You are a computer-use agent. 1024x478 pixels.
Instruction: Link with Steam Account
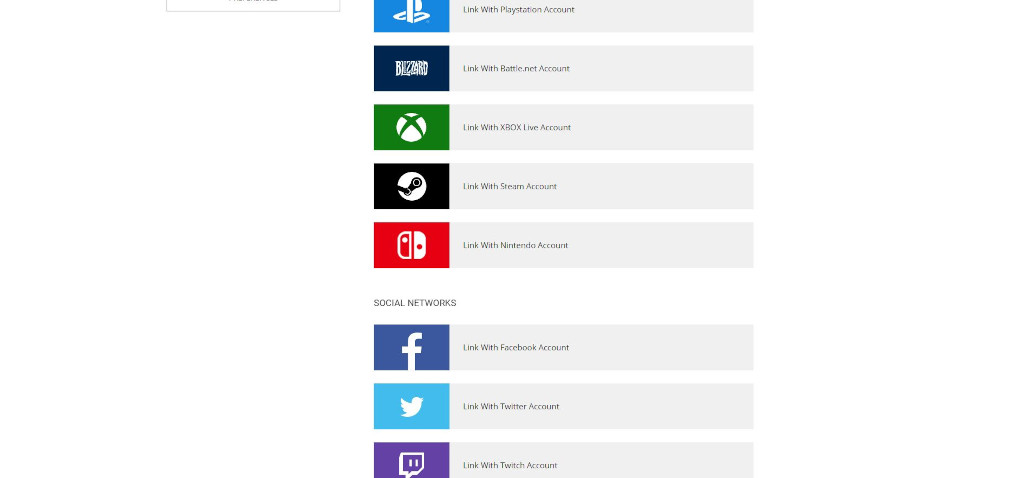click(x=564, y=186)
